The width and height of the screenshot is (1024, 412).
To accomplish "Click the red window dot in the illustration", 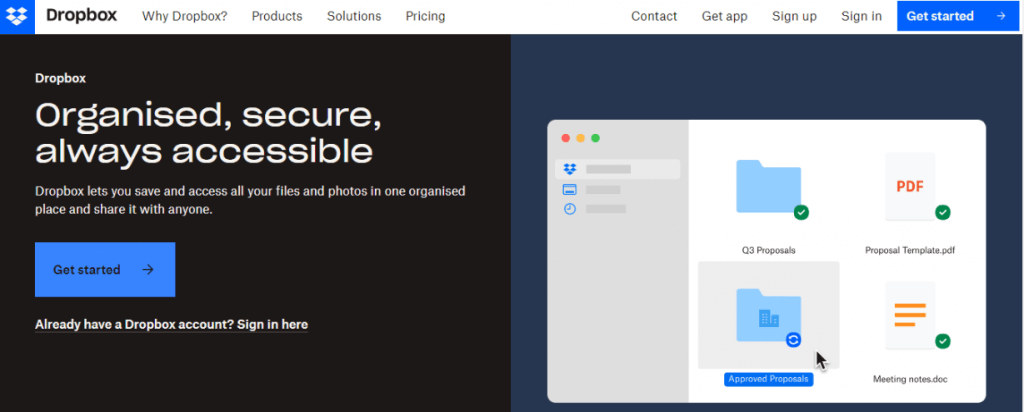I will coord(566,138).
